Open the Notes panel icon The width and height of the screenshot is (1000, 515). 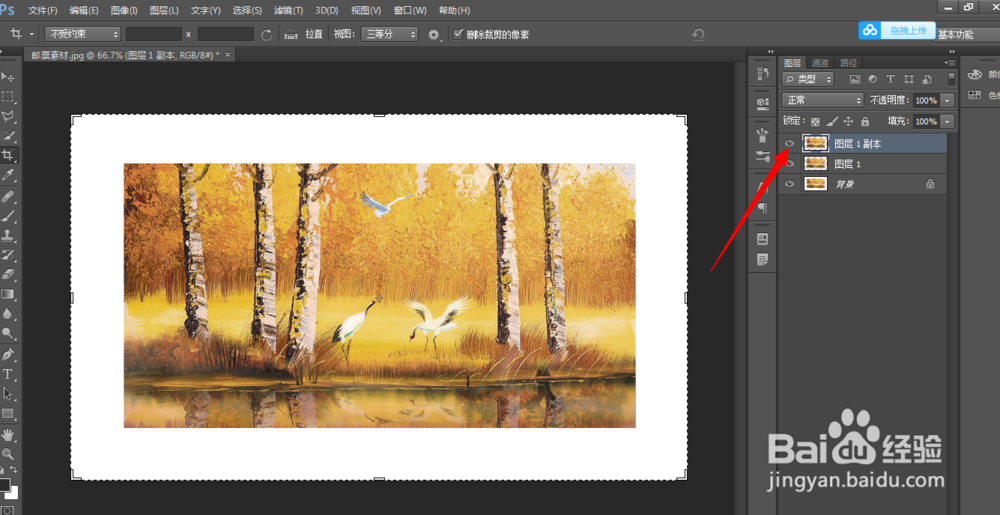(x=762, y=259)
